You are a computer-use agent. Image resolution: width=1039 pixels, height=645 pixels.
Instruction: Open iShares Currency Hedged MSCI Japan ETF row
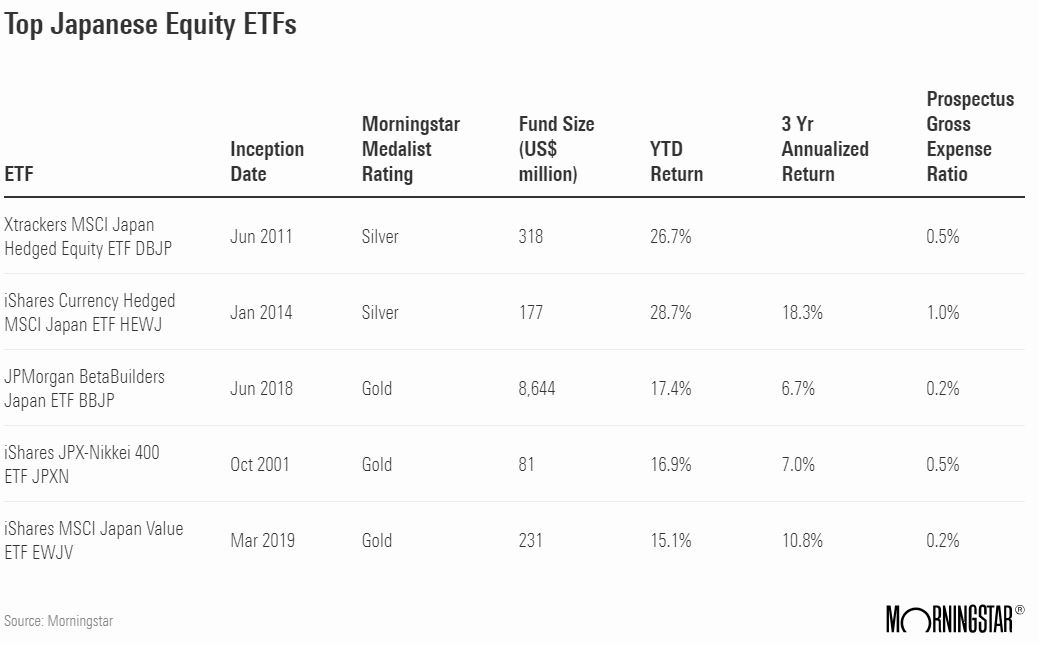coord(89,312)
